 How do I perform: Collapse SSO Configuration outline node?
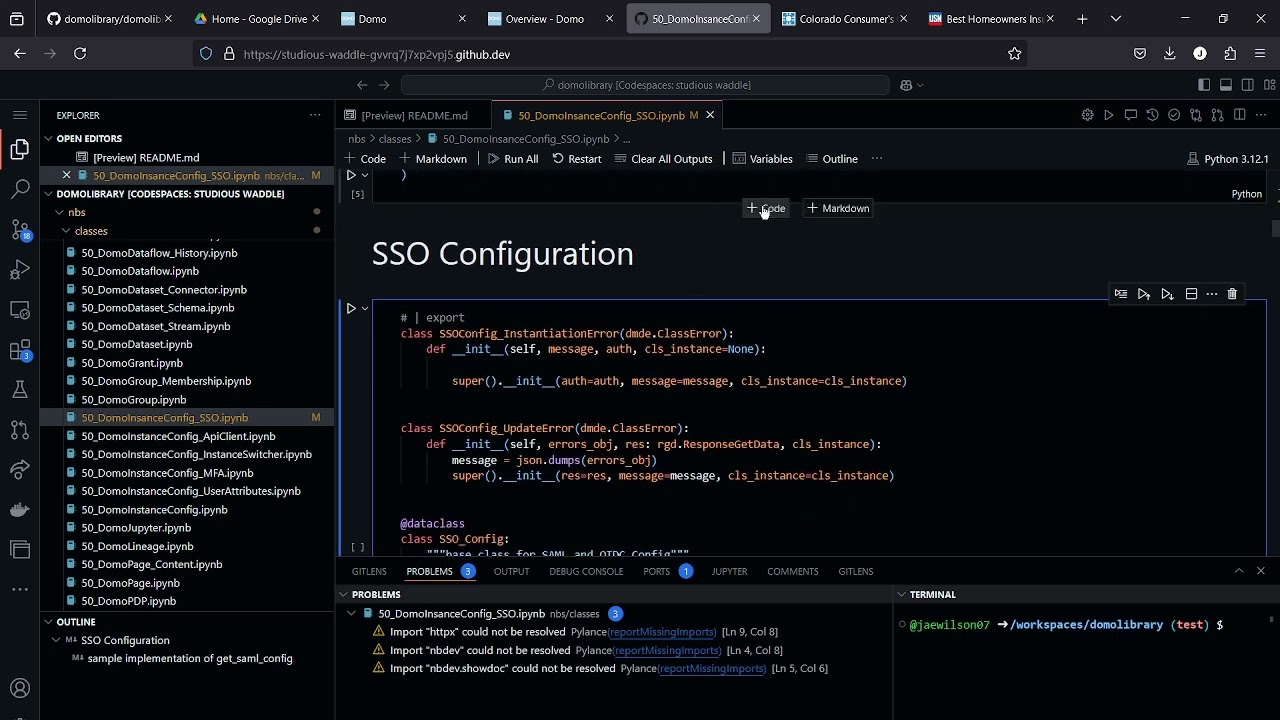tap(57, 640)
